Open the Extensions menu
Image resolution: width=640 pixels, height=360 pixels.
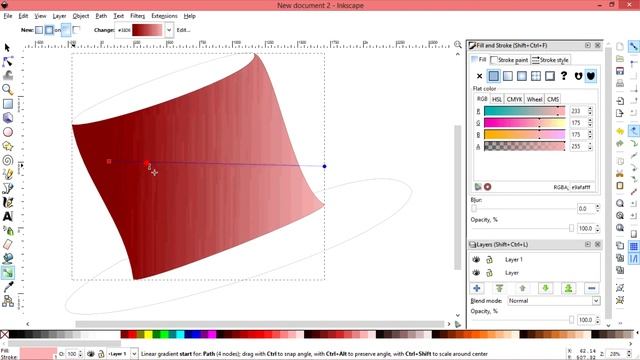(164, 16)
